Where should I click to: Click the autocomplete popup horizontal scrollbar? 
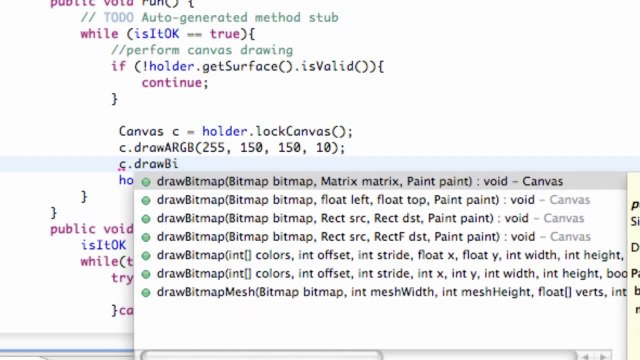(x=261, y=355)
